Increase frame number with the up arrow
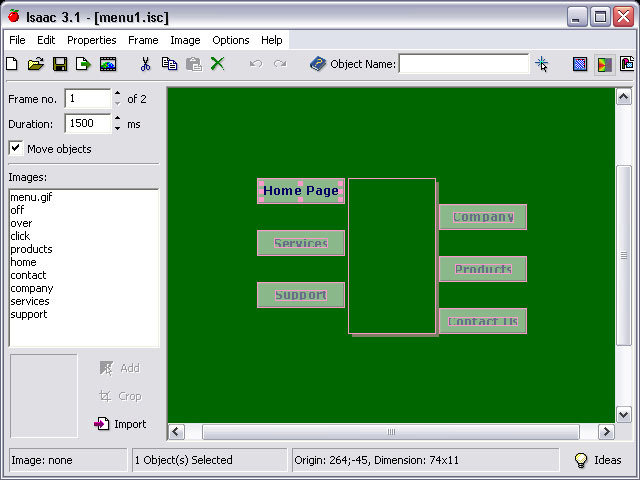 point(118,93)
